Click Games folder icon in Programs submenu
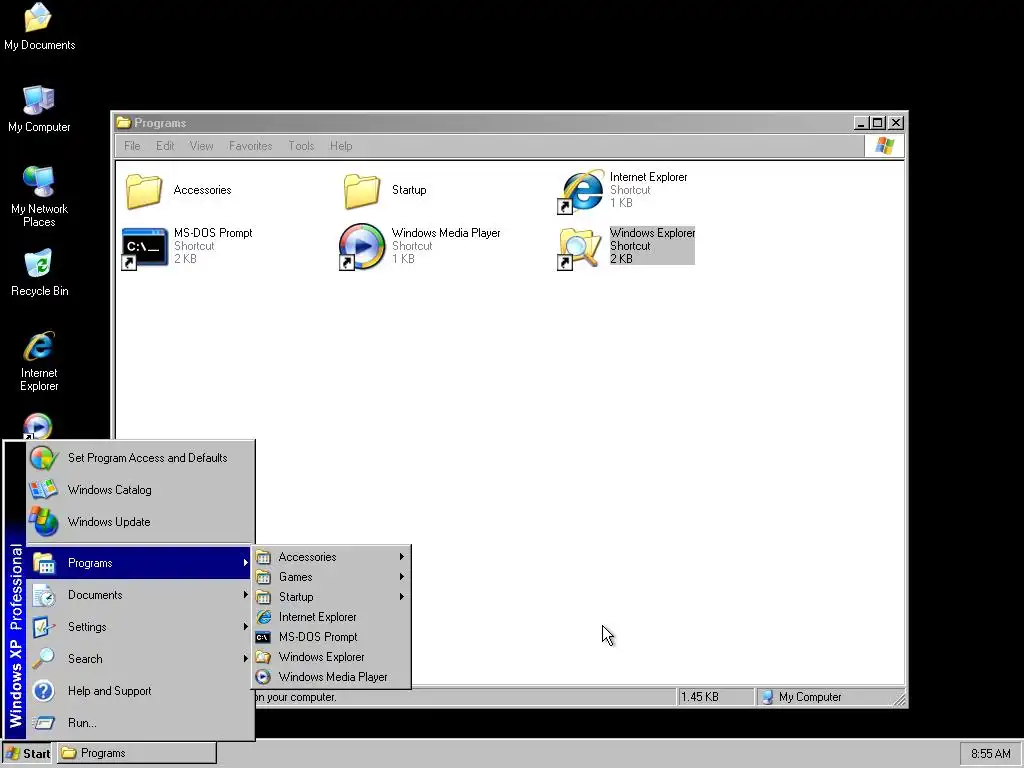 point(263,577)
